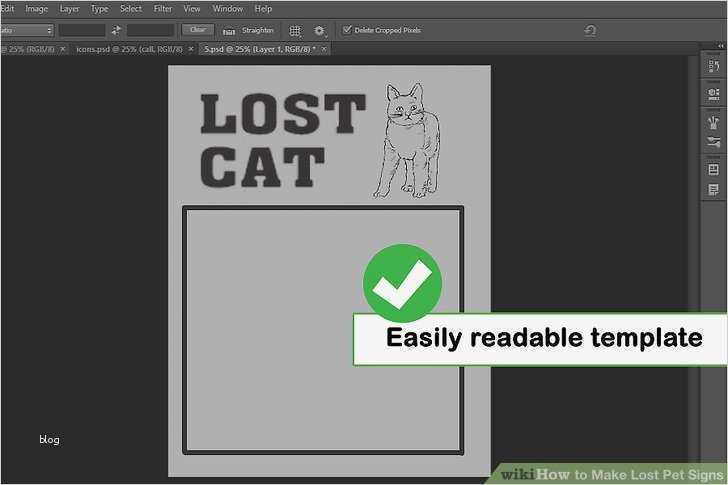Expand the collapsed panel dock arrows
The height and width of the screenshot is (485, 728).
click(x=721, y=45)
